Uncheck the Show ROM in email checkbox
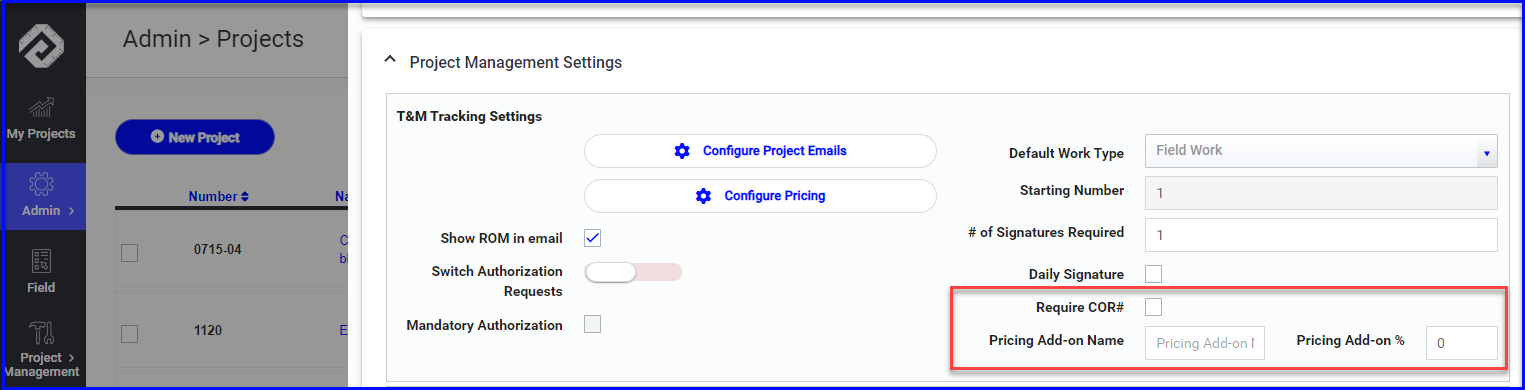 click(592, 238)
